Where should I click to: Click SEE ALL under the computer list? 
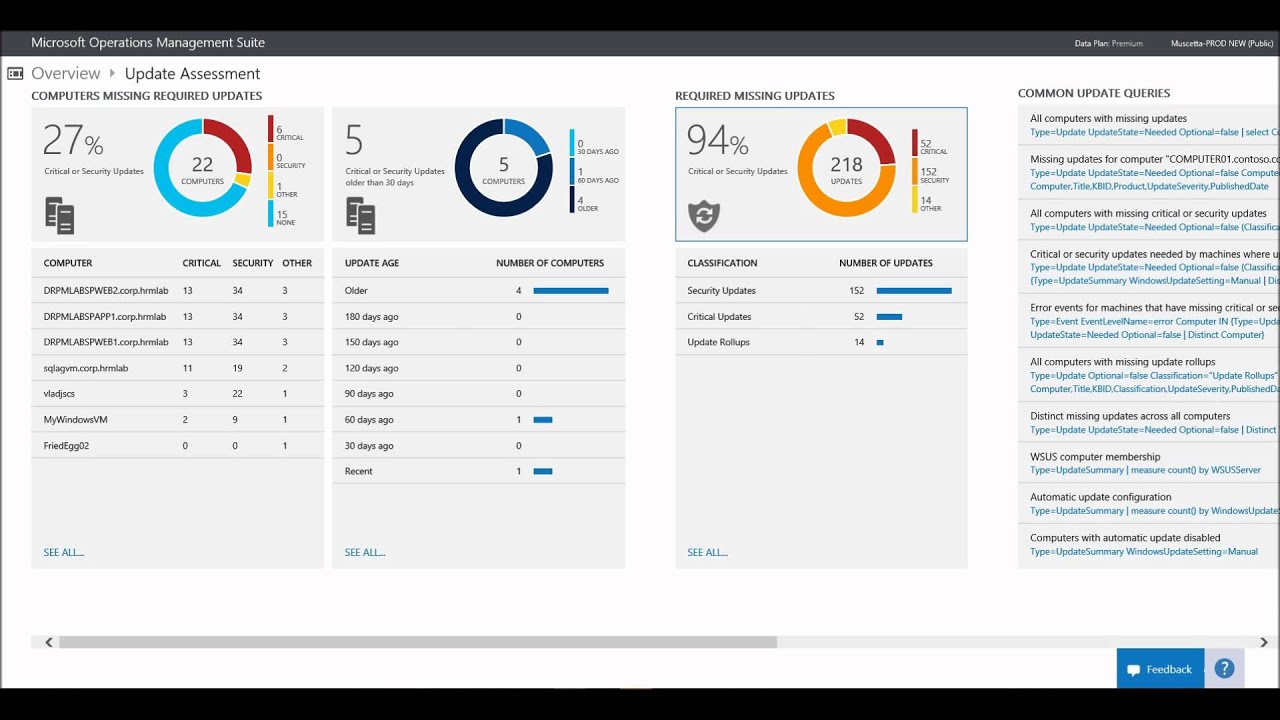[x=64, y=552]
